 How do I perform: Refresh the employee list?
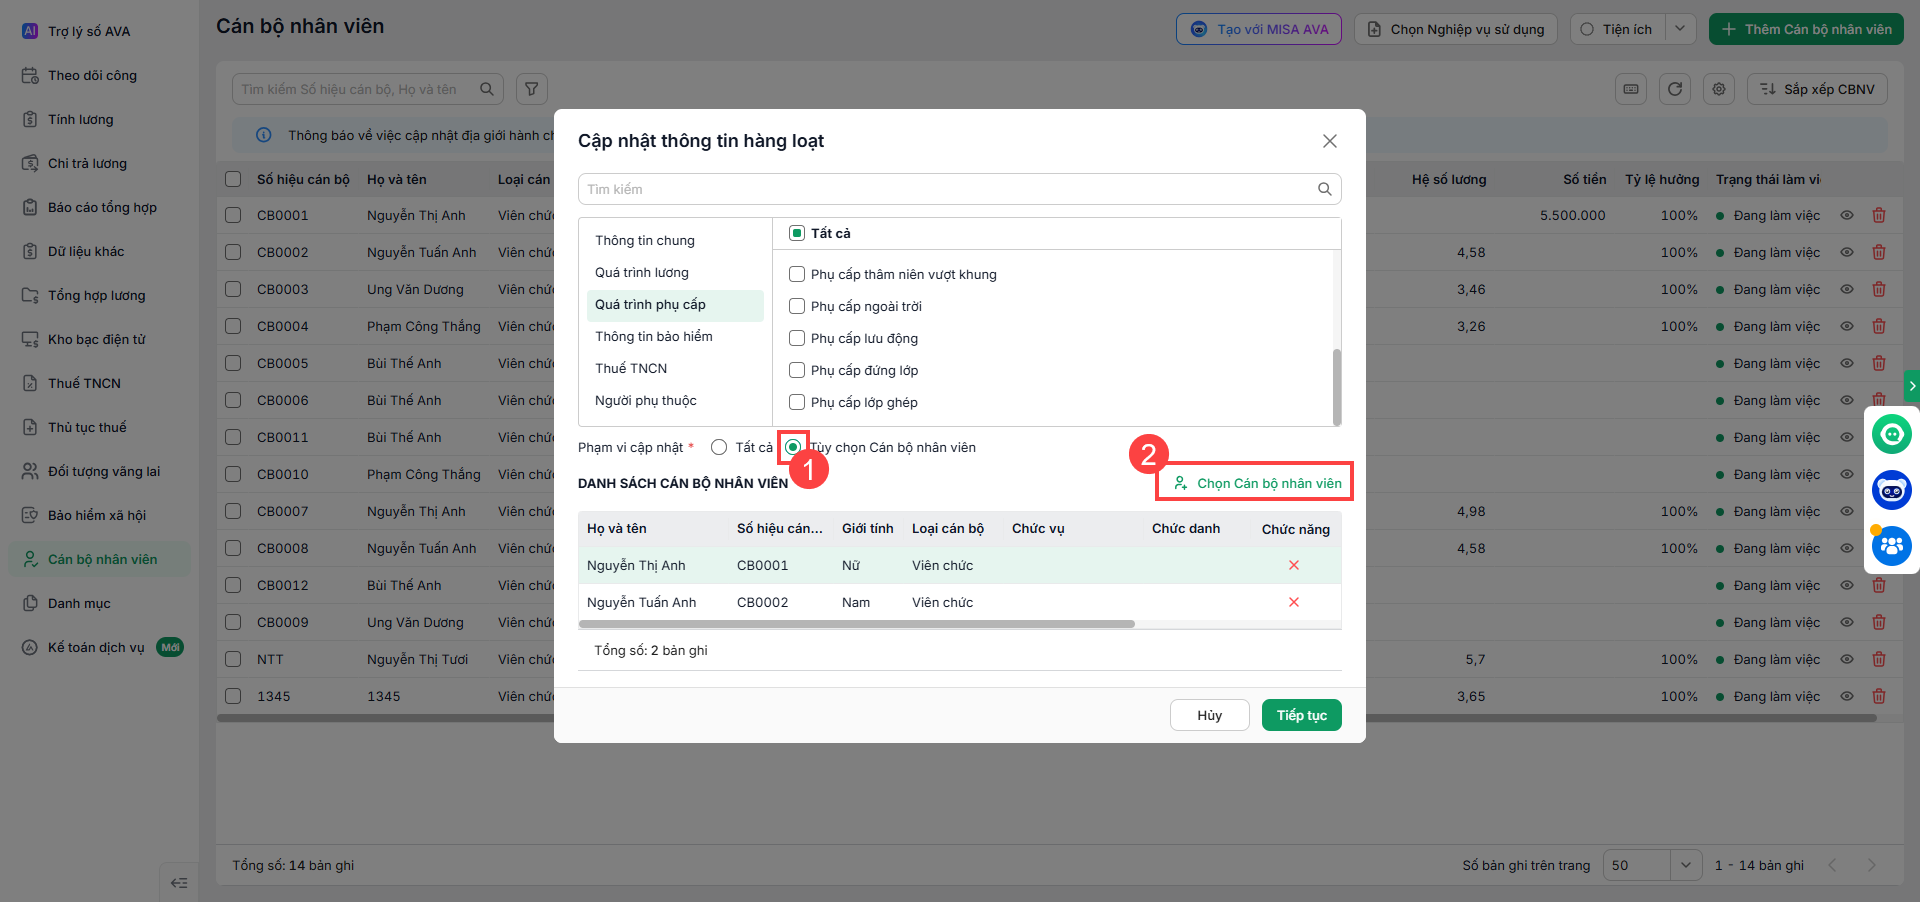(1675, 89)
